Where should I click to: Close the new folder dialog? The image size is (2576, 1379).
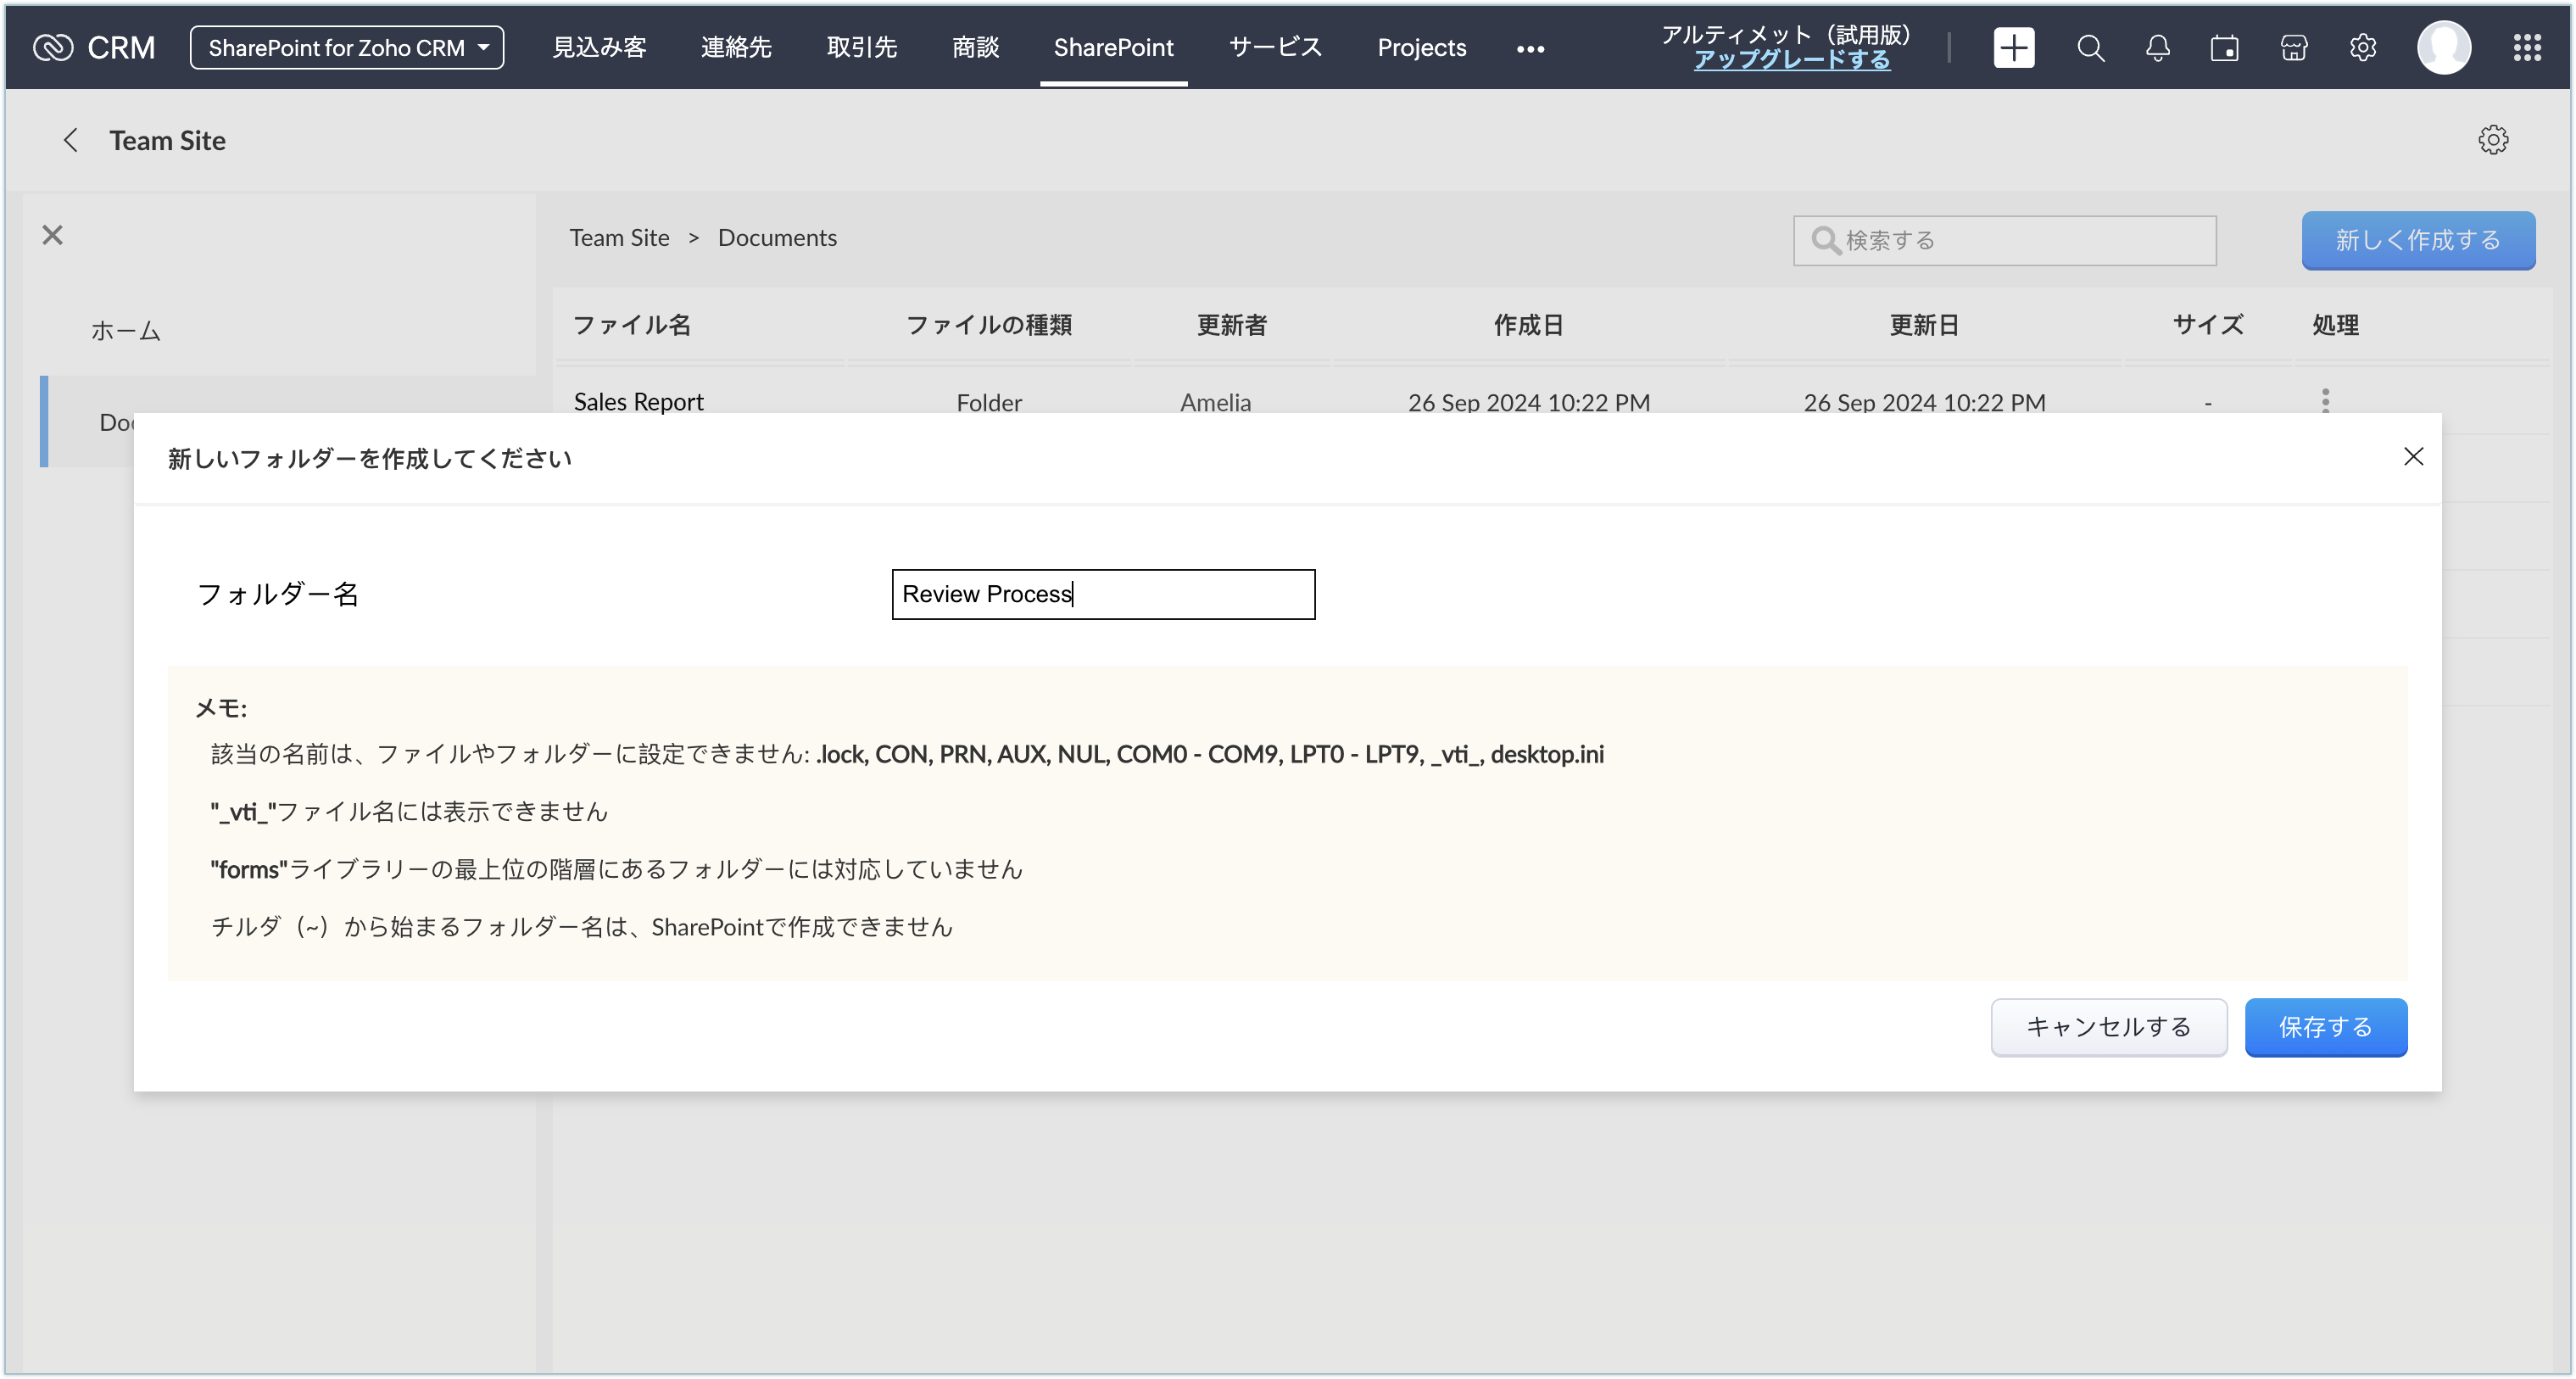2413,457
